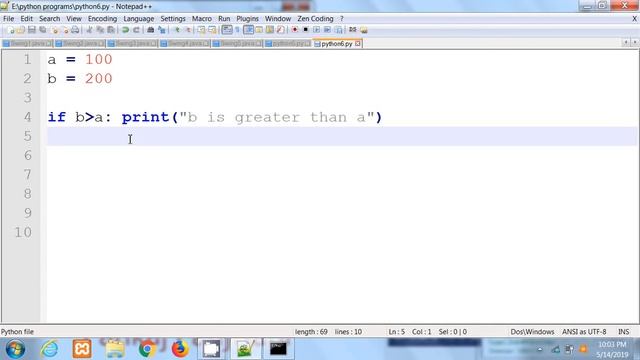This screenshot has width=640, height=360.
Task: Open the Encoding menu
Action: tap(102, 19)
